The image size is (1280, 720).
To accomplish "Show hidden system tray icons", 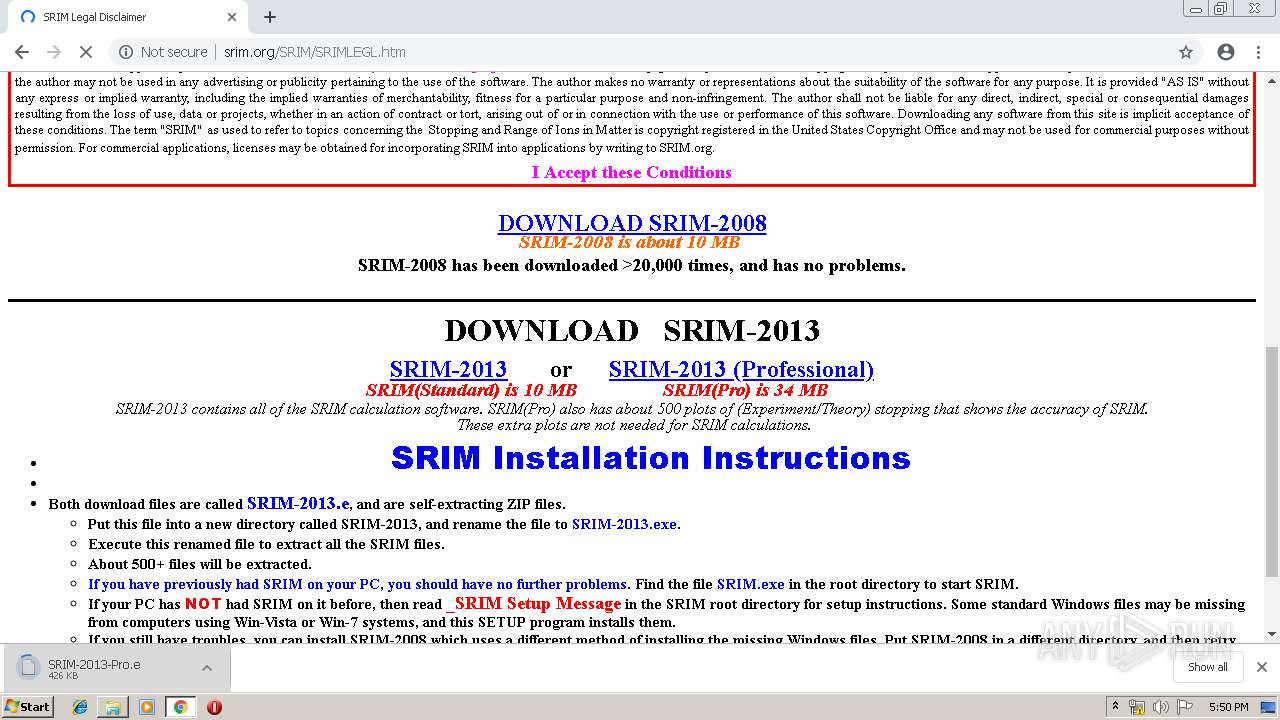I will pos(1115,707).
